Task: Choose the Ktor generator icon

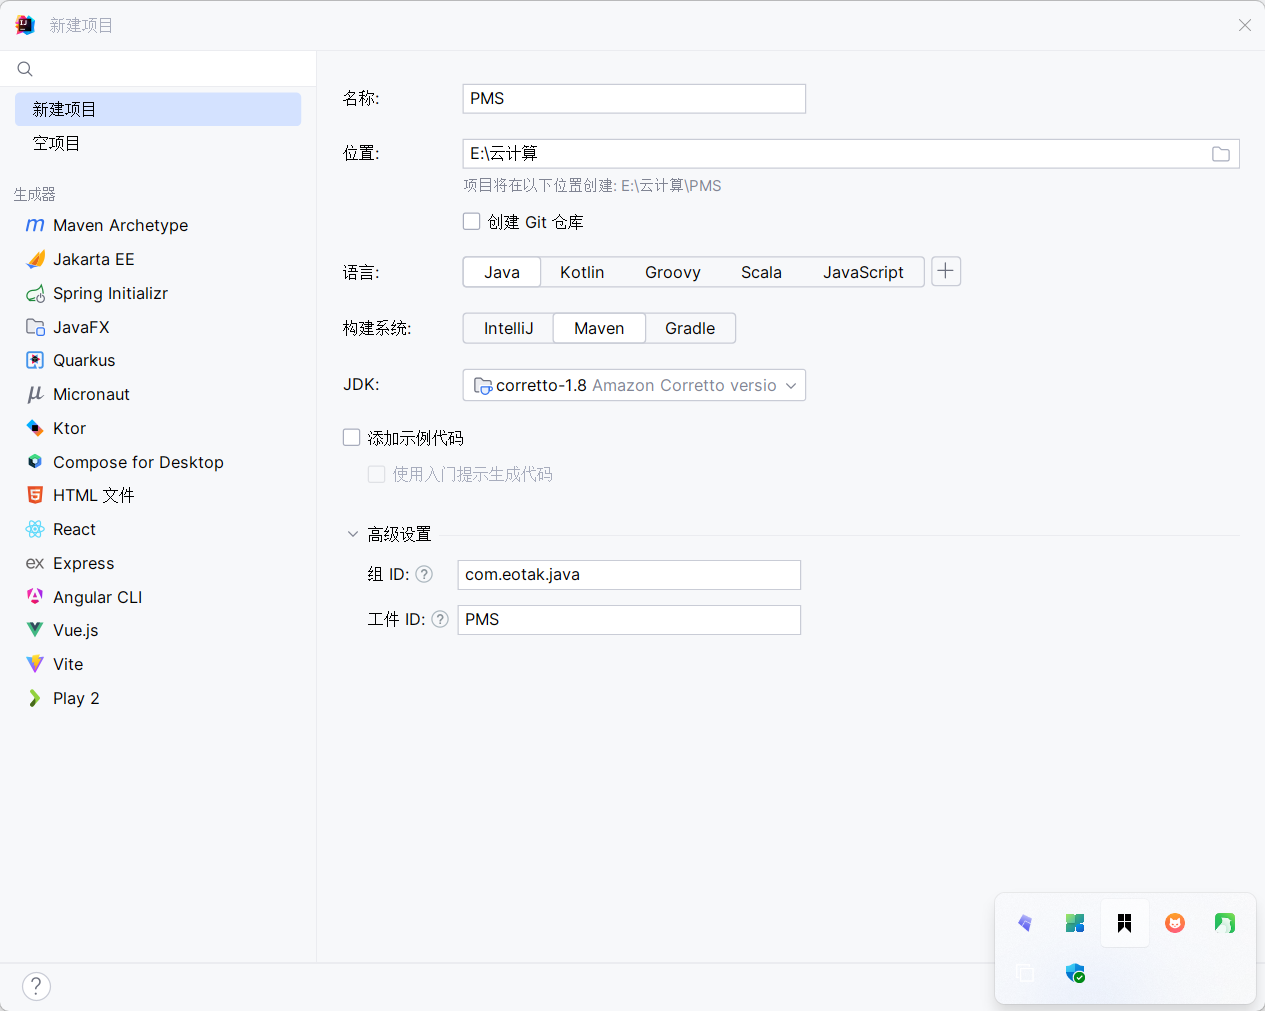Action: [35, 428]
